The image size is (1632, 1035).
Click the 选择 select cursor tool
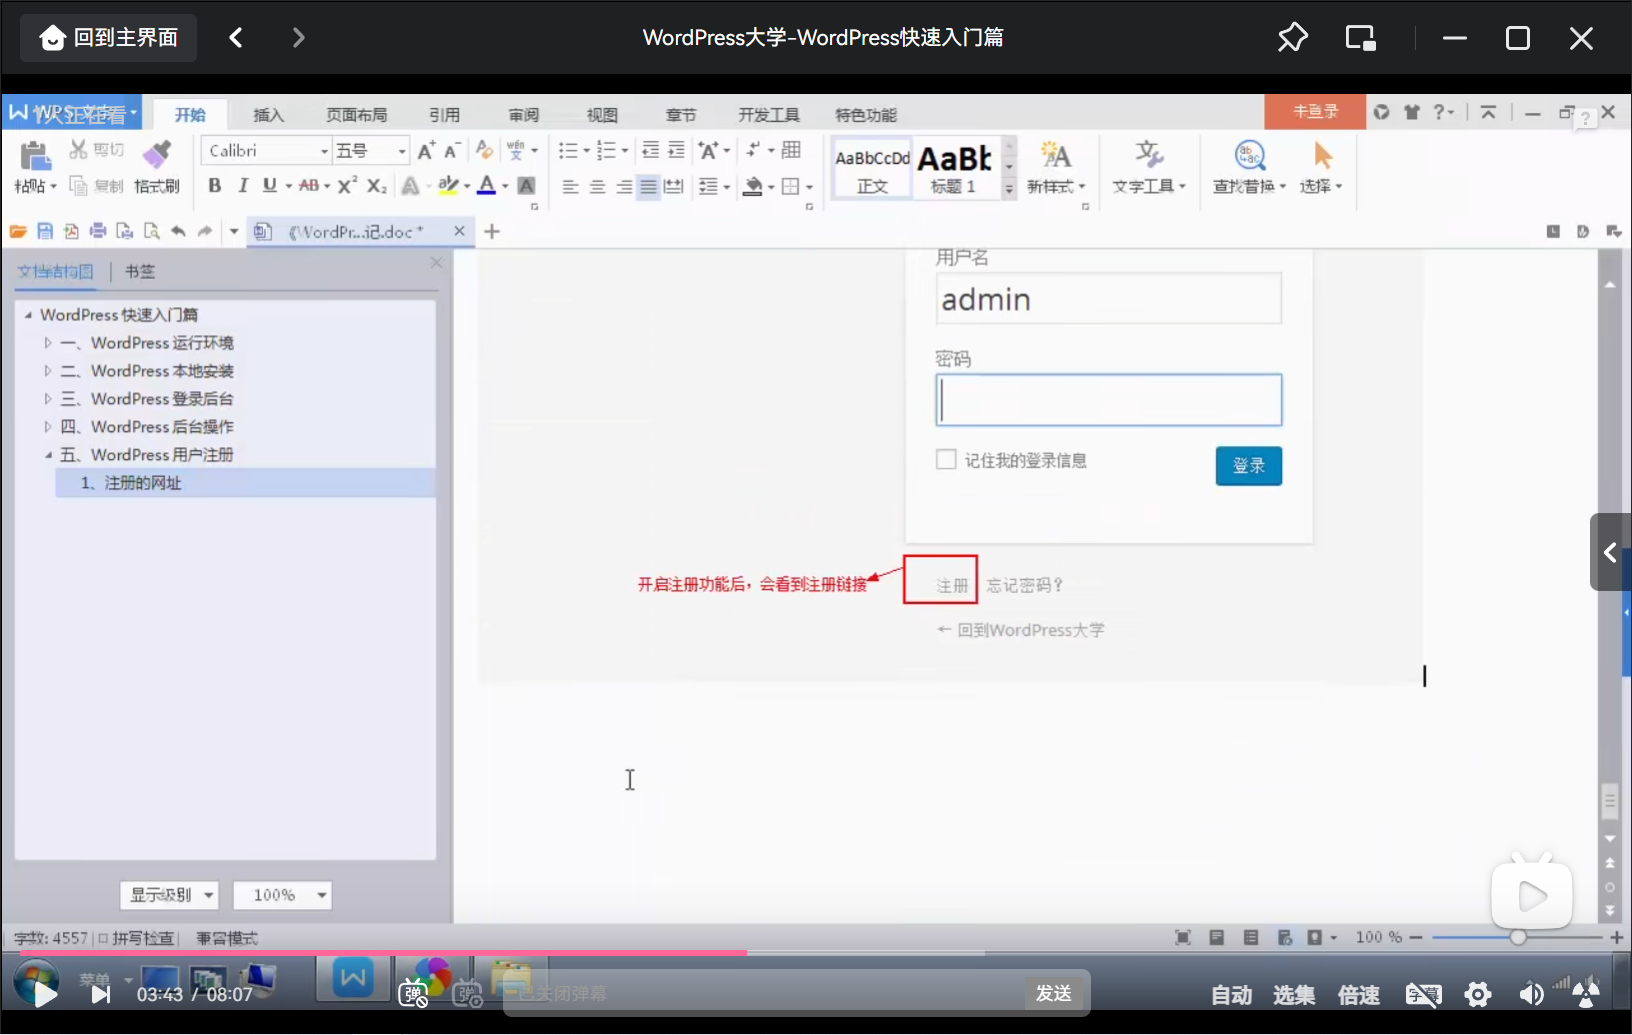point(1322,168)
